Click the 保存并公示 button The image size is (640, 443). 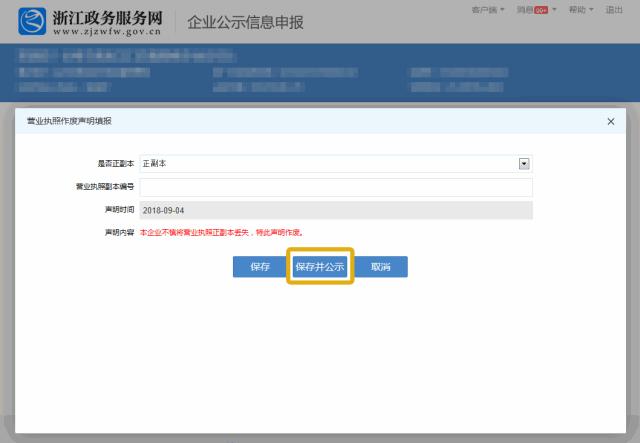pyautogui.click(x=320, y=267)
